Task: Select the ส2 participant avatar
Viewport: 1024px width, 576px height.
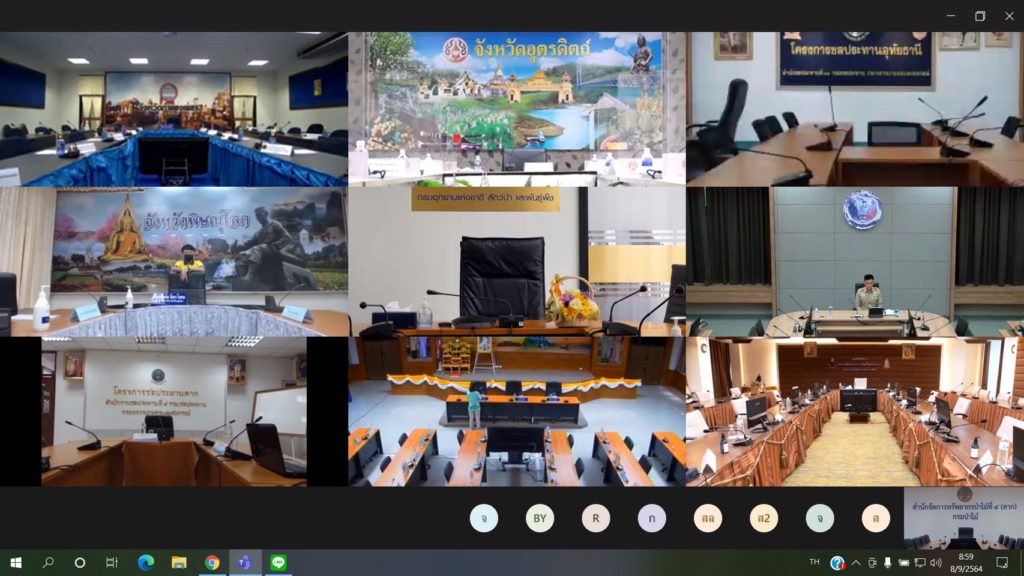Action: coord(764,517)
